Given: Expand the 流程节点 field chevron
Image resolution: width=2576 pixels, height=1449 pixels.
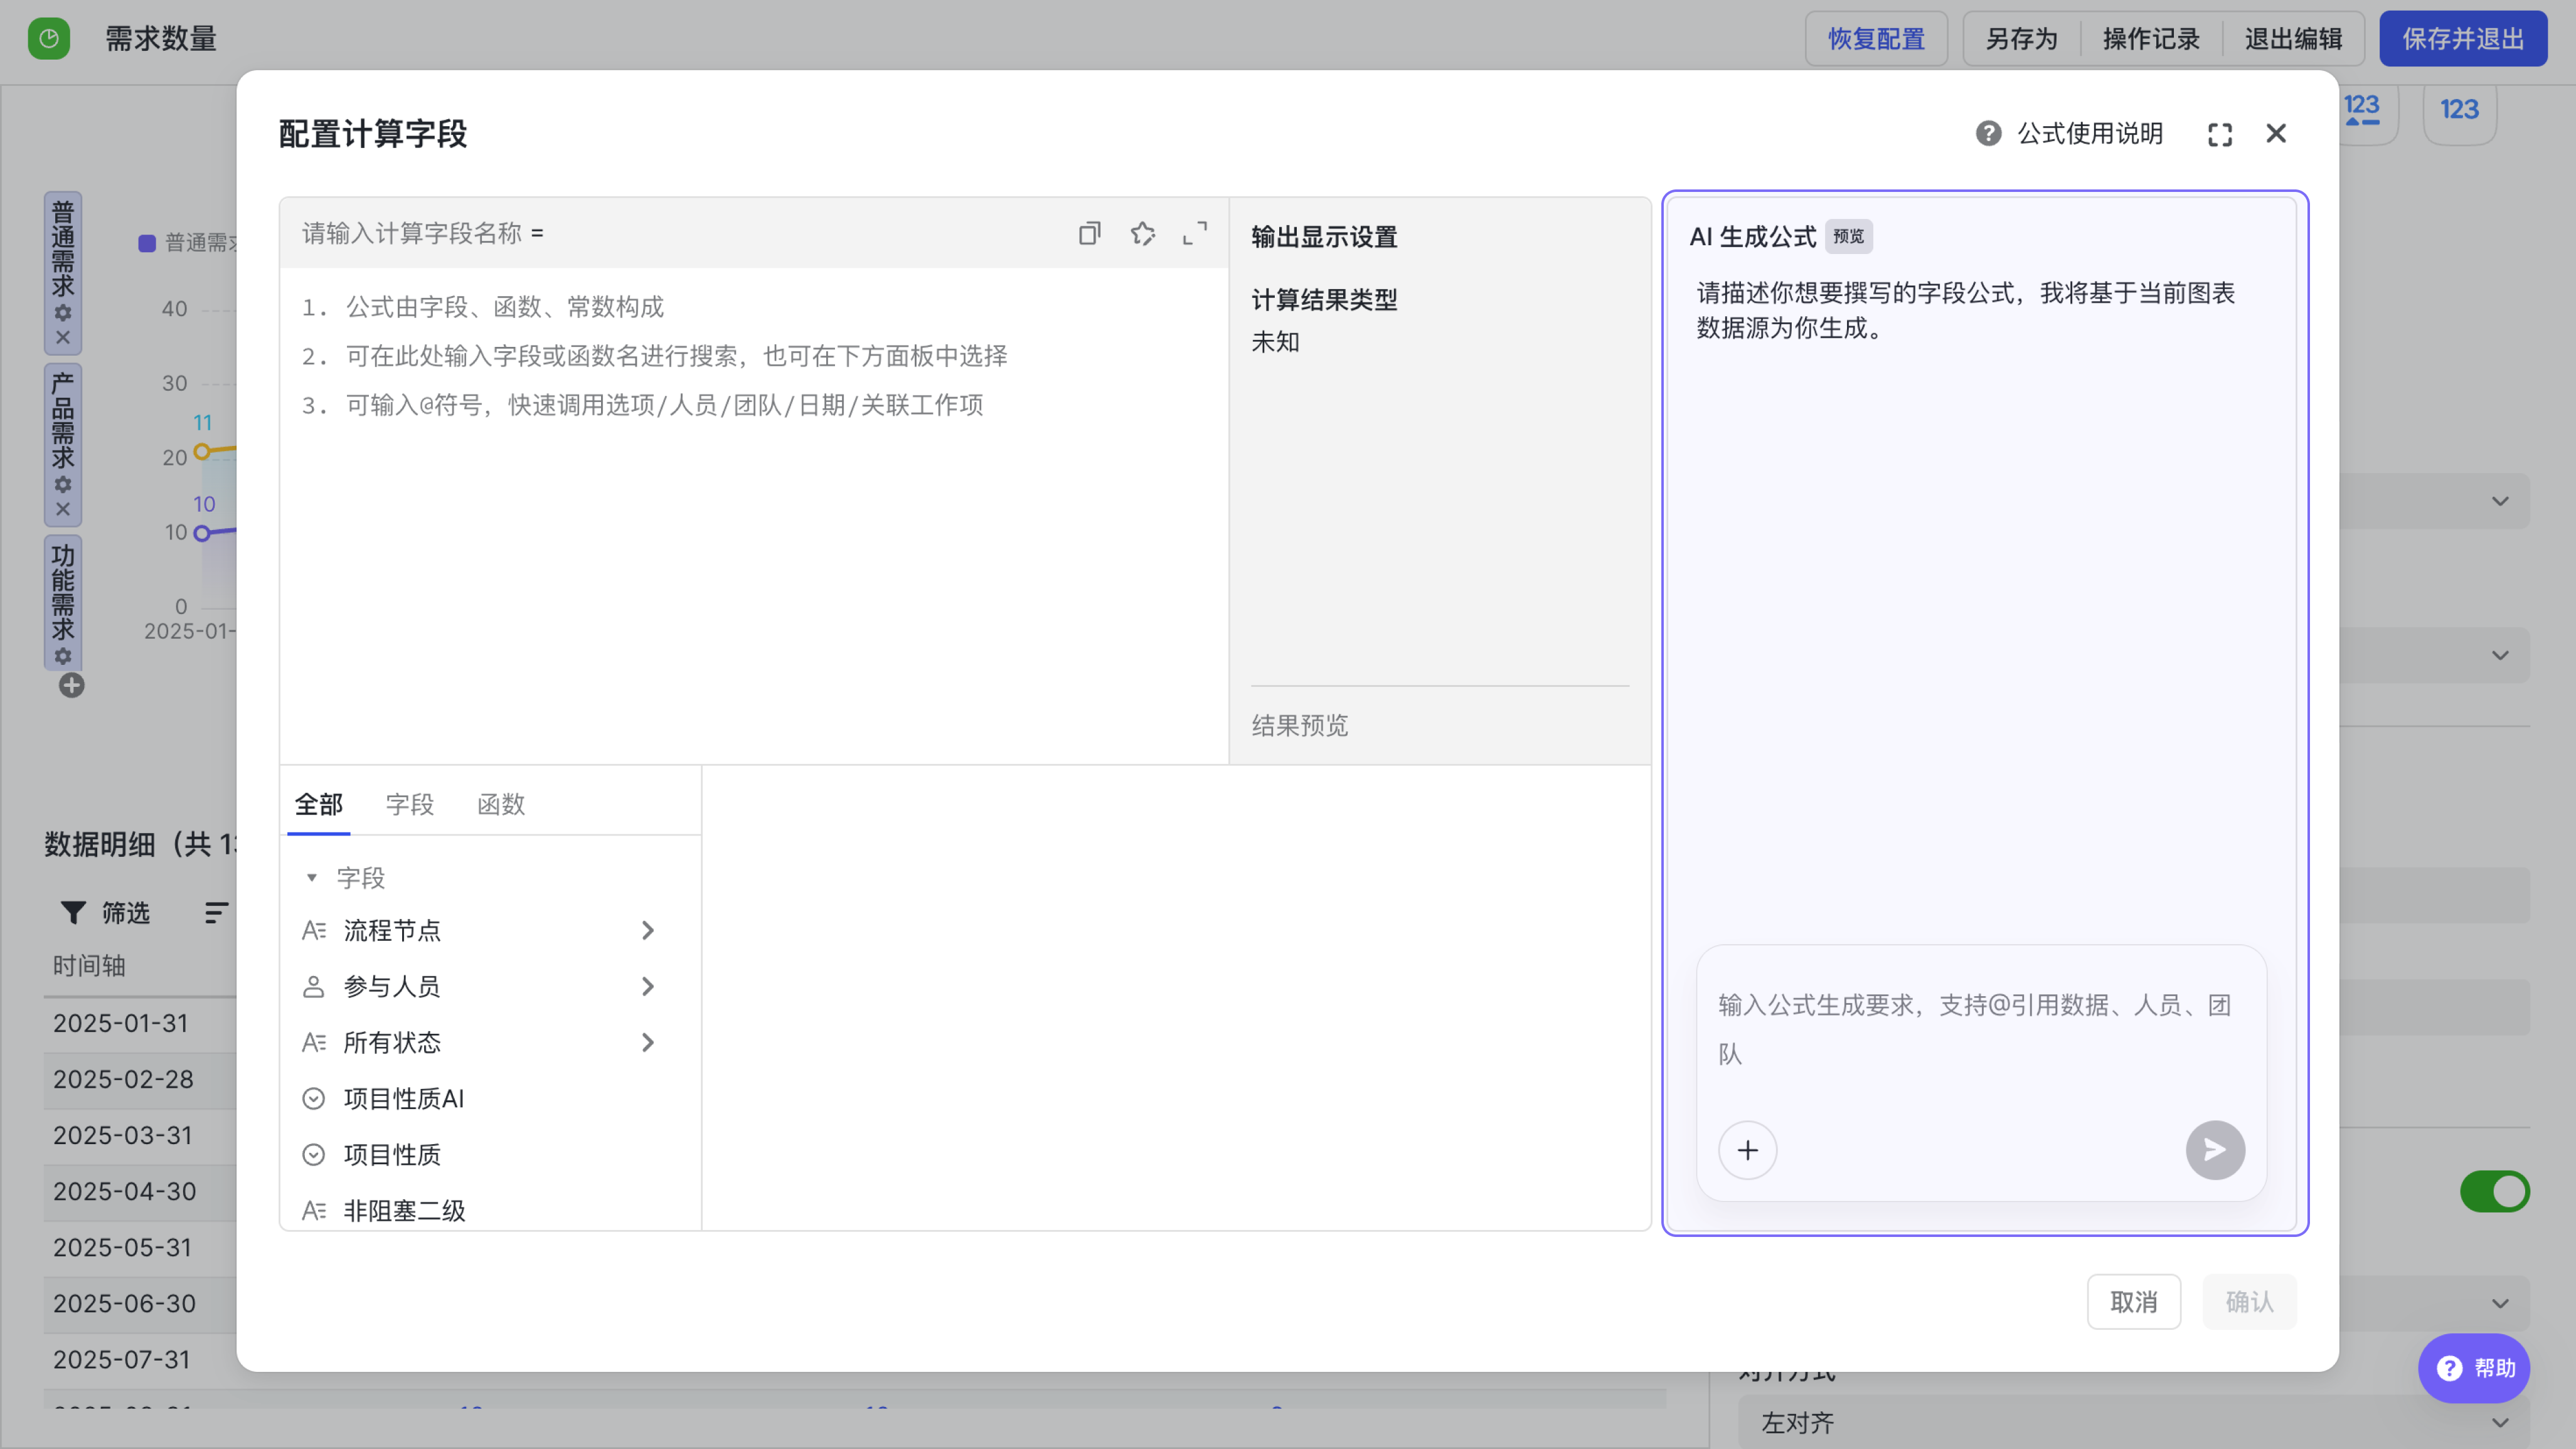Looking at the screenshot, I should [x=647, y=931].
